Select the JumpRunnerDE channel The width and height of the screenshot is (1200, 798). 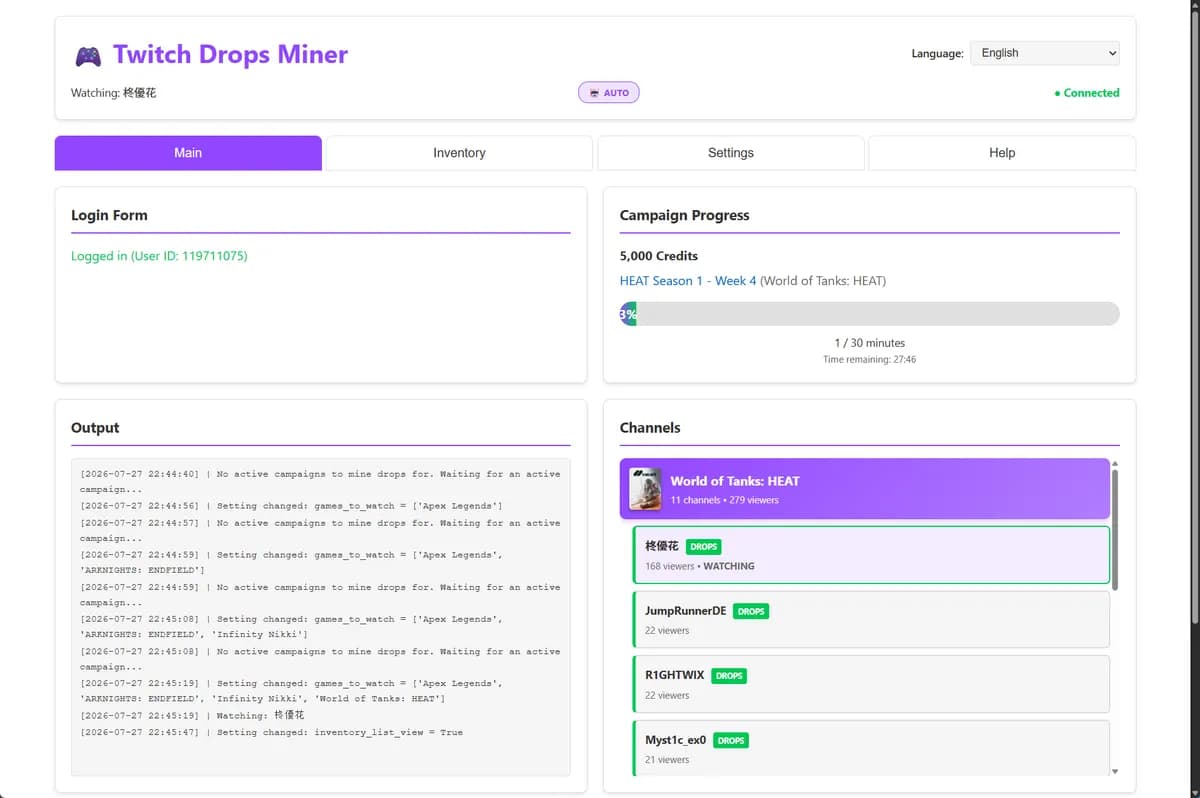(871, 619)
